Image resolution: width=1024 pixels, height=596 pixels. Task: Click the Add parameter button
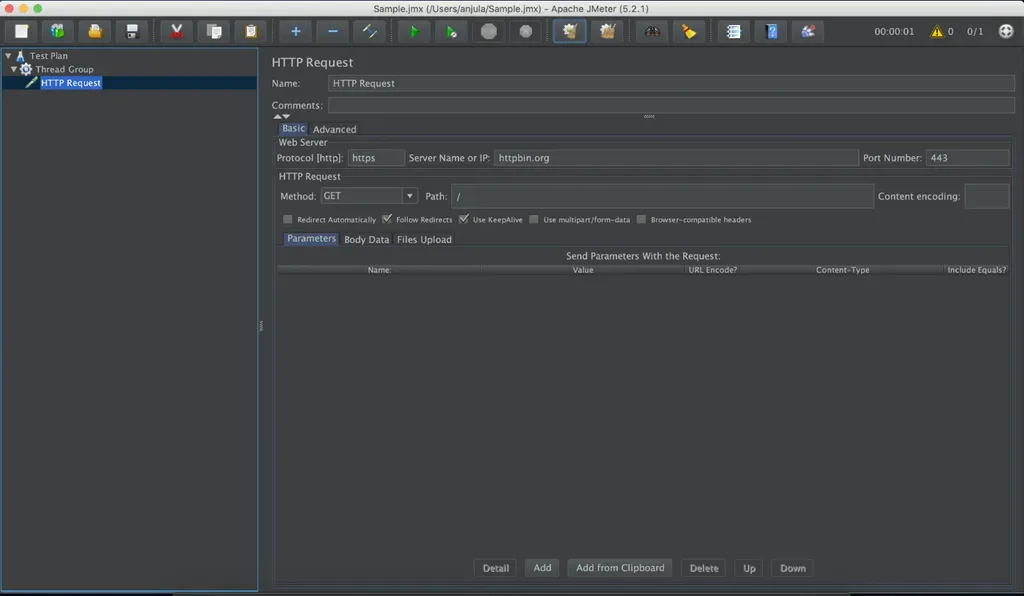click(542, 568)
